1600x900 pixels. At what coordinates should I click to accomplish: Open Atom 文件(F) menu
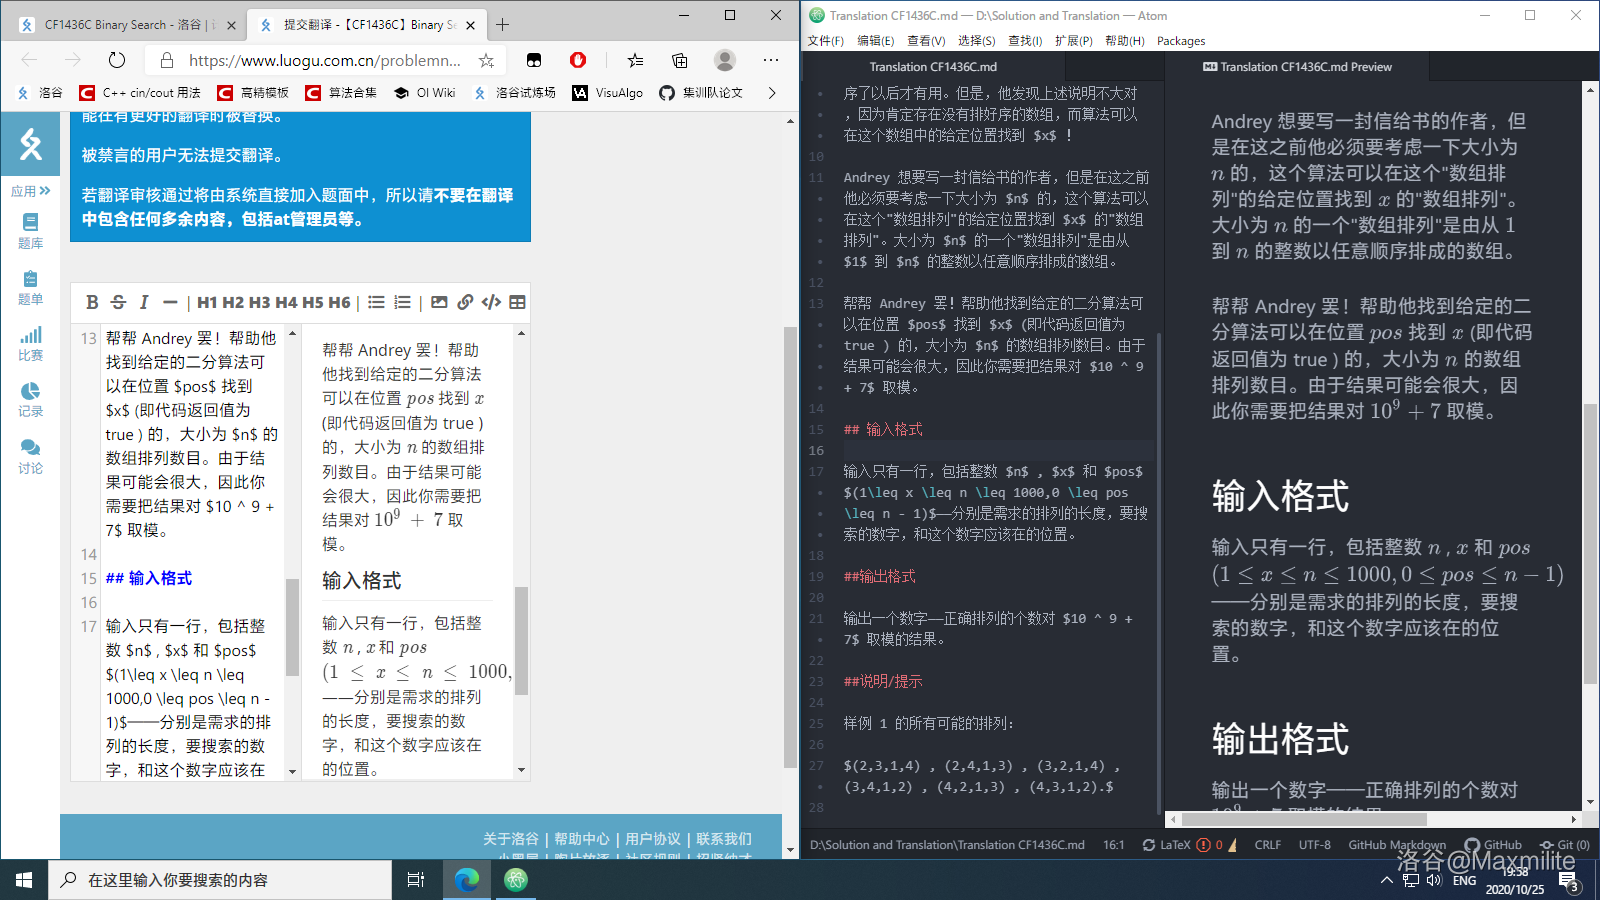[x=826, y=41]
